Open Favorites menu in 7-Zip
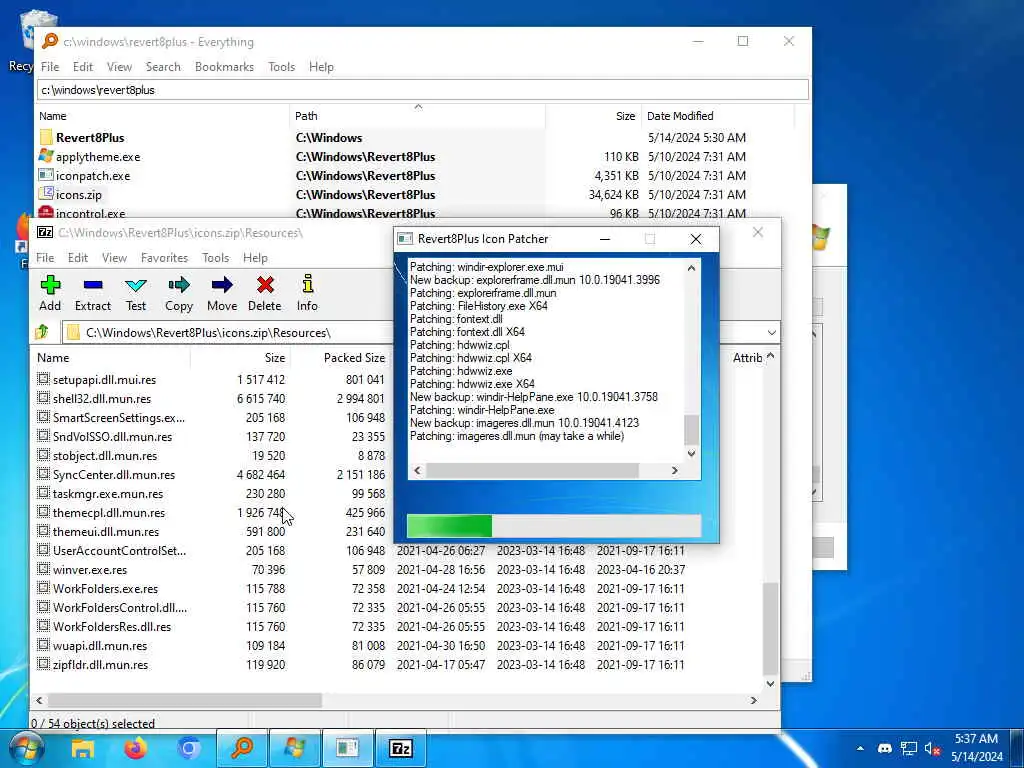 [164, 258]
